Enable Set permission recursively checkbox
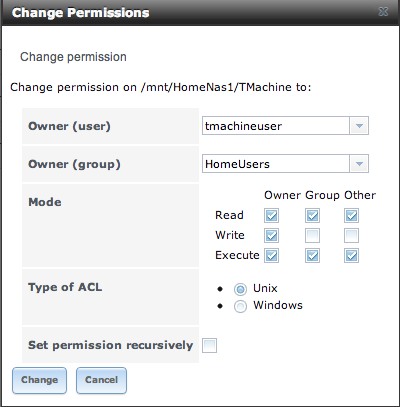Screen dimensions: 400x407 pyautogui.click(x=209, y=345)
